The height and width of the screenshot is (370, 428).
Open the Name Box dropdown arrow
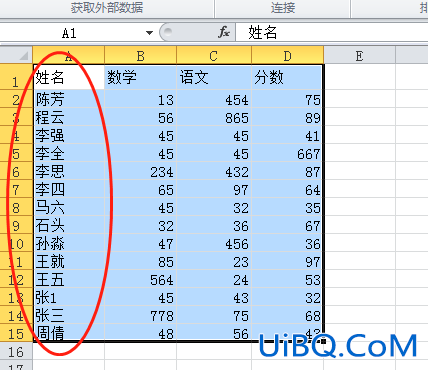(x=149, y=33)
